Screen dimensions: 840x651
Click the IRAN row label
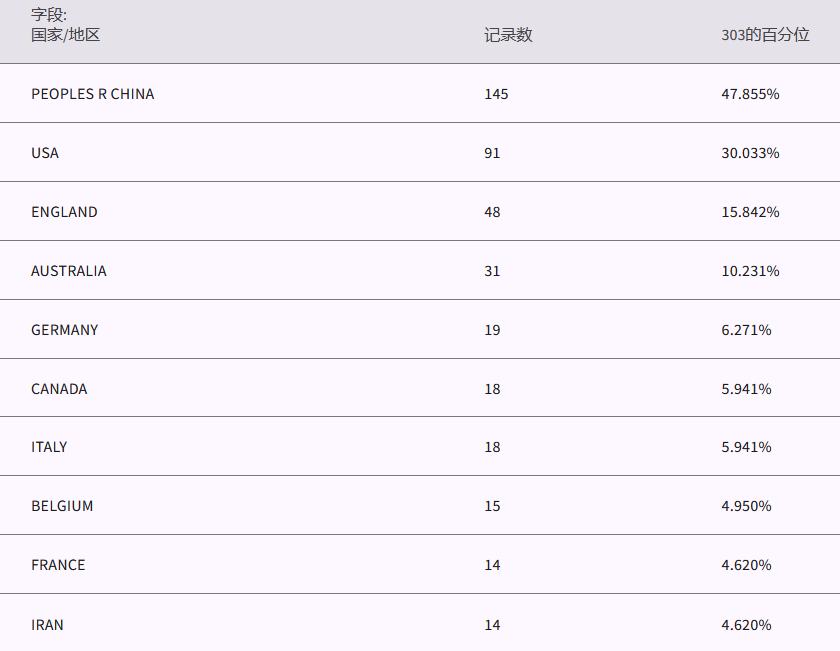(47, 625)
